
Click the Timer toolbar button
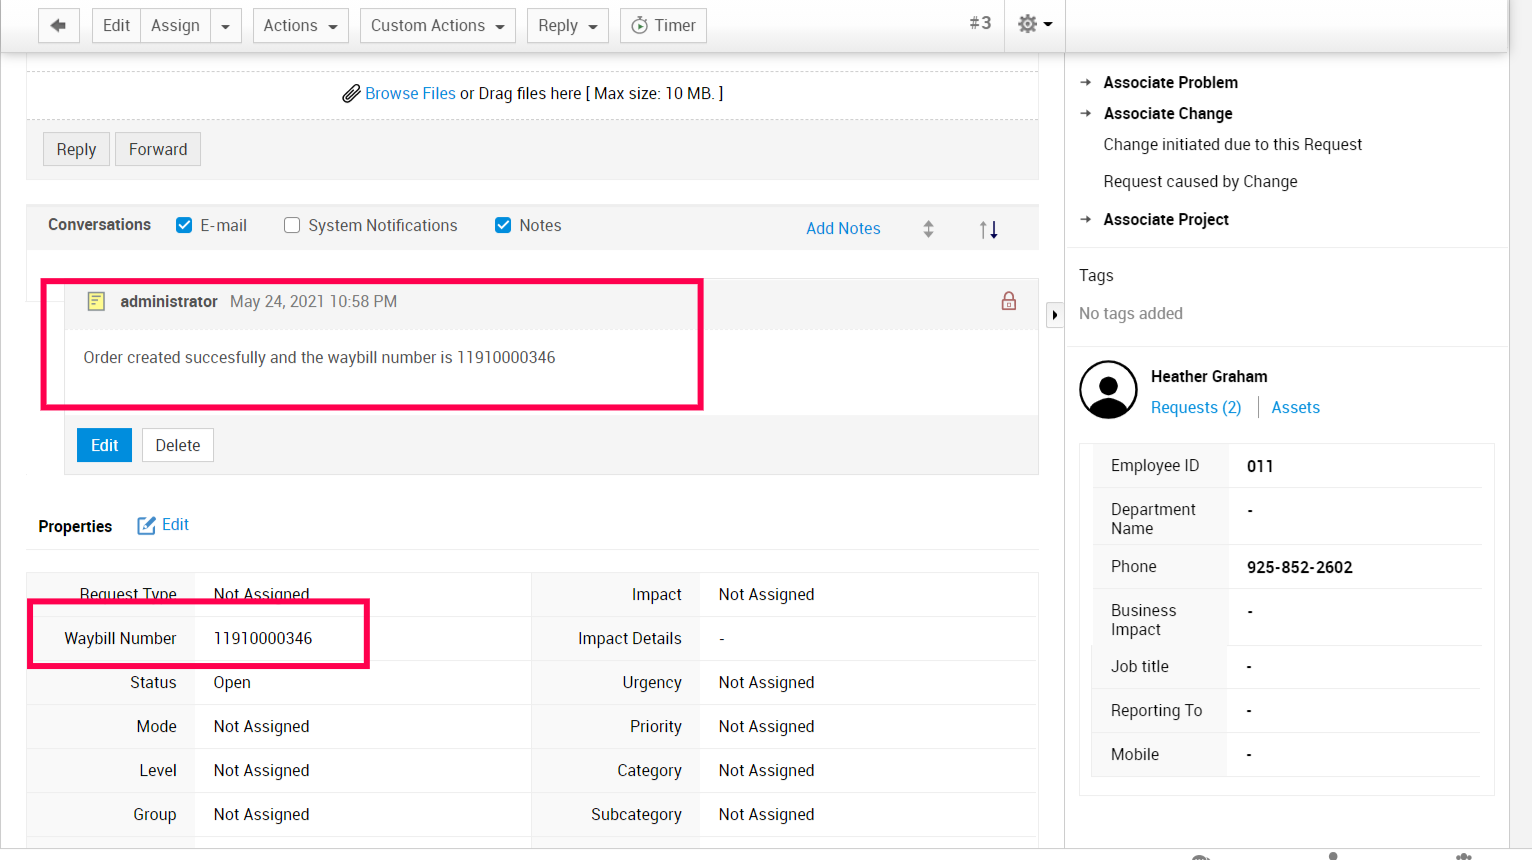click(663, 25)
